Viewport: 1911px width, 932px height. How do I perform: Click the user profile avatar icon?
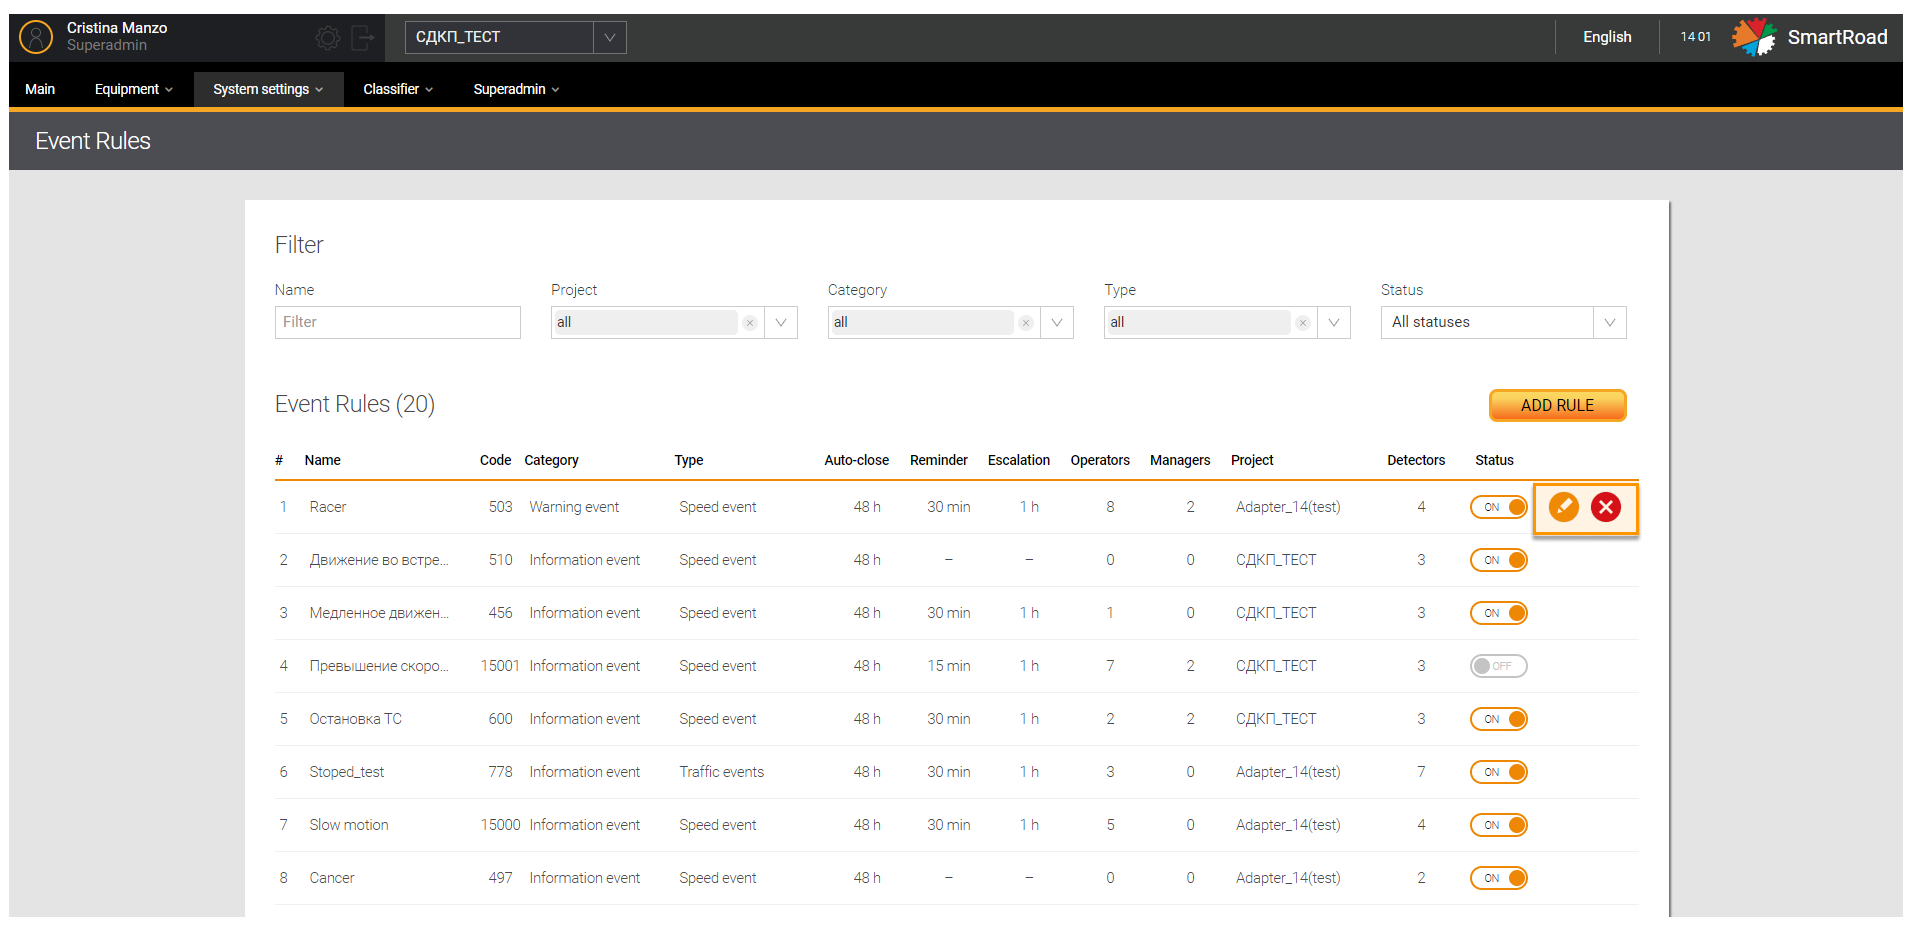point(36,37)
